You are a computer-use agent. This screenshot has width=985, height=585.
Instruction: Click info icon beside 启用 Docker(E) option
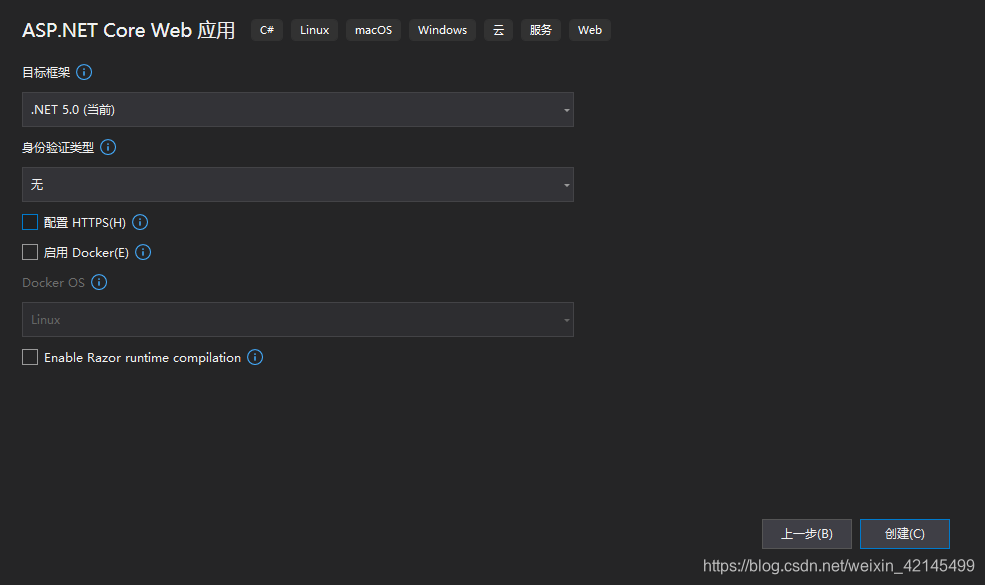click(x=142, y=252)
